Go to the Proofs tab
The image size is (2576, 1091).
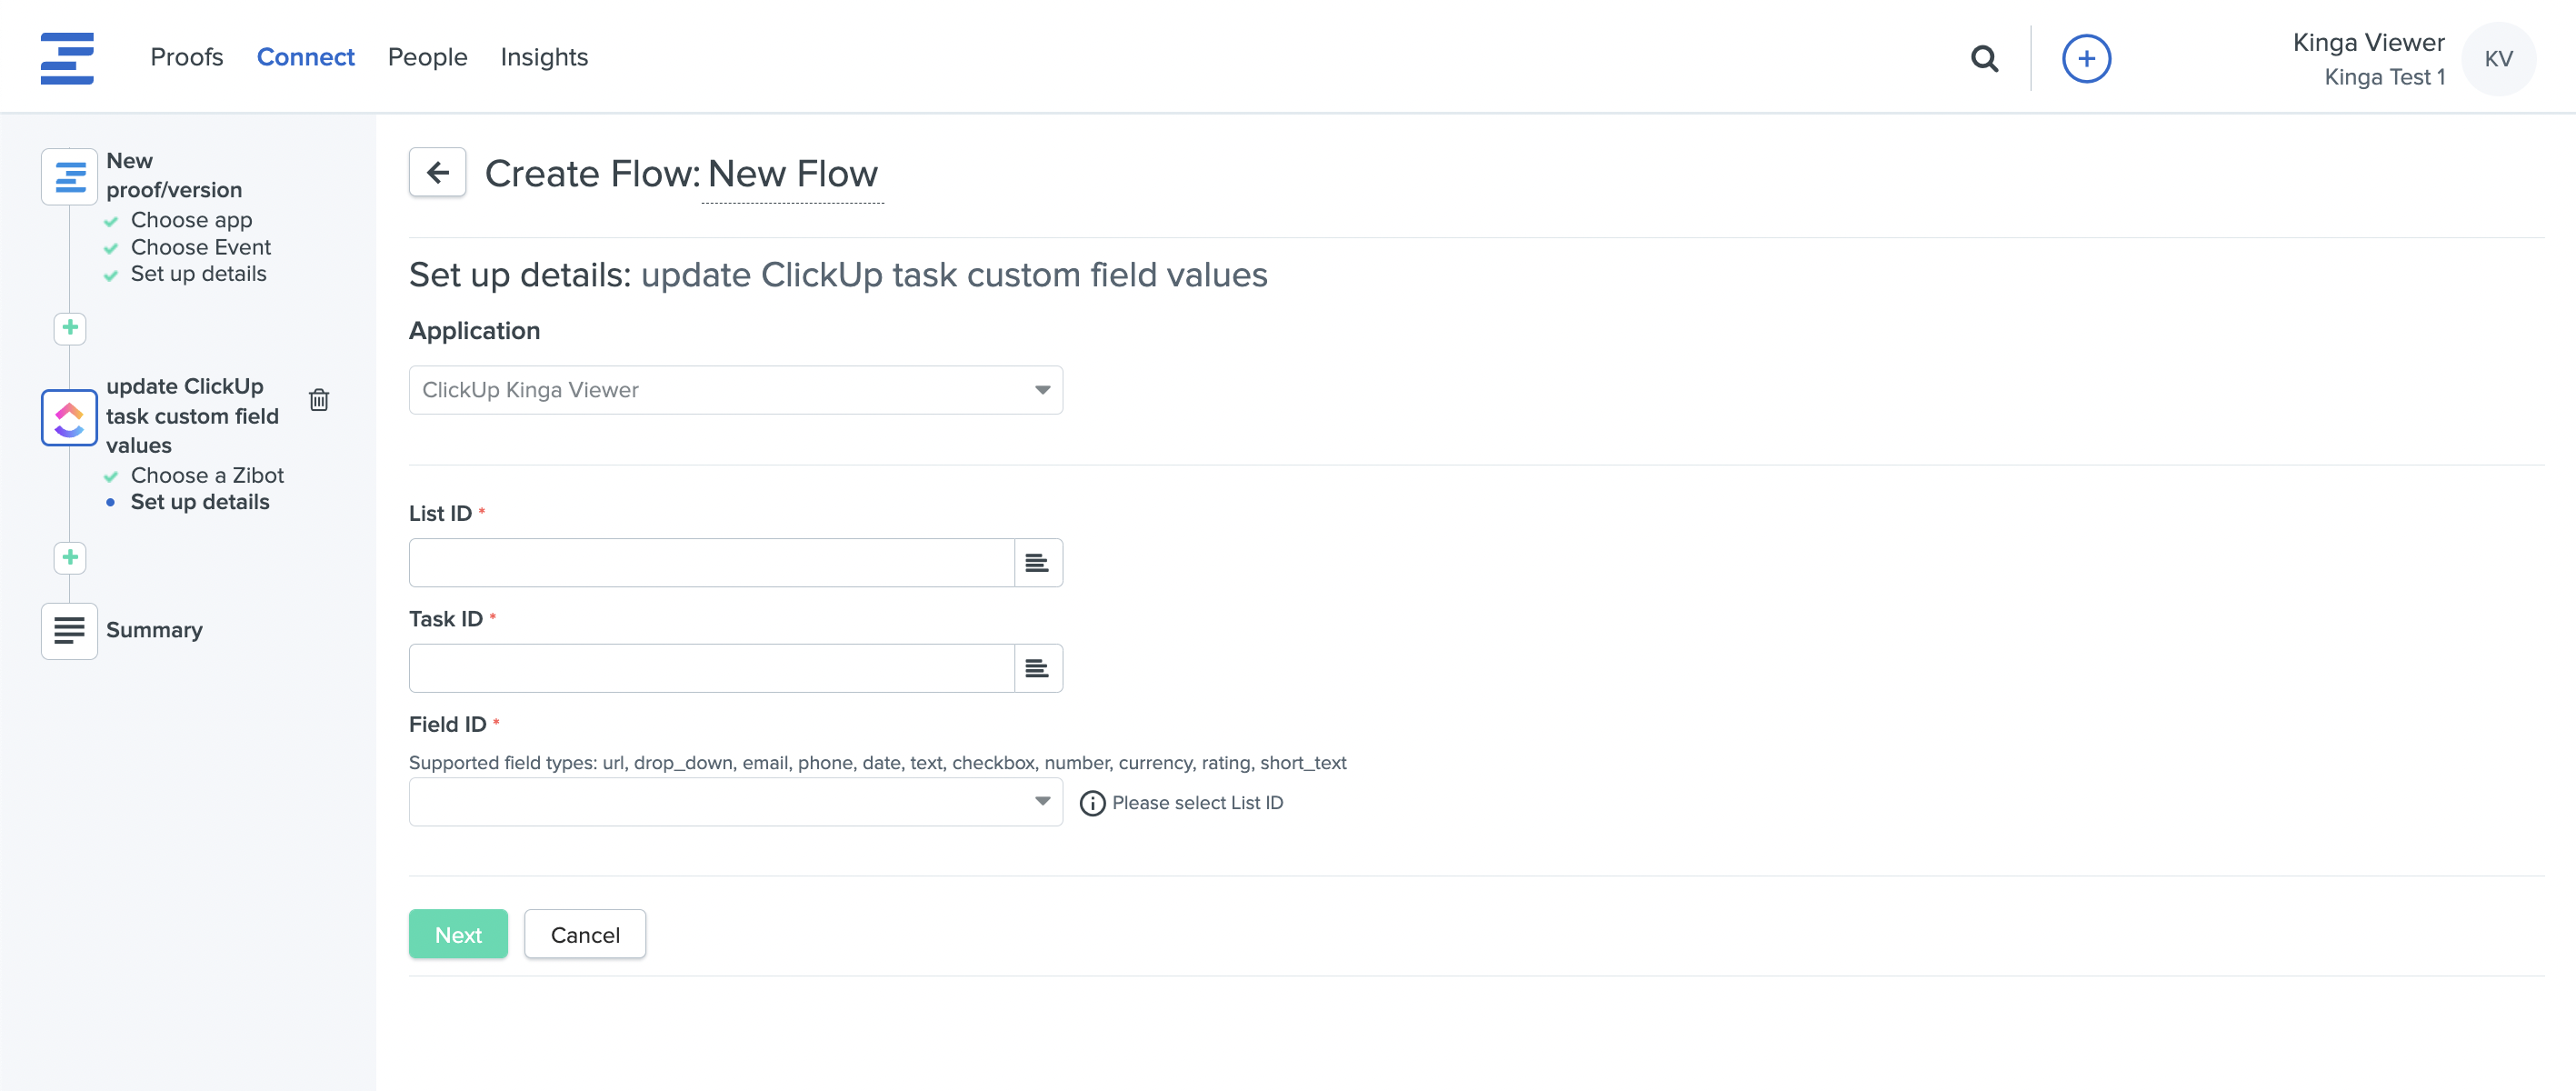(186, 57)
